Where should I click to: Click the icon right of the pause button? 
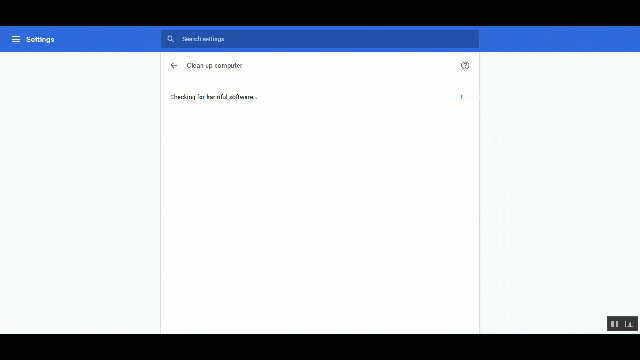629,324
